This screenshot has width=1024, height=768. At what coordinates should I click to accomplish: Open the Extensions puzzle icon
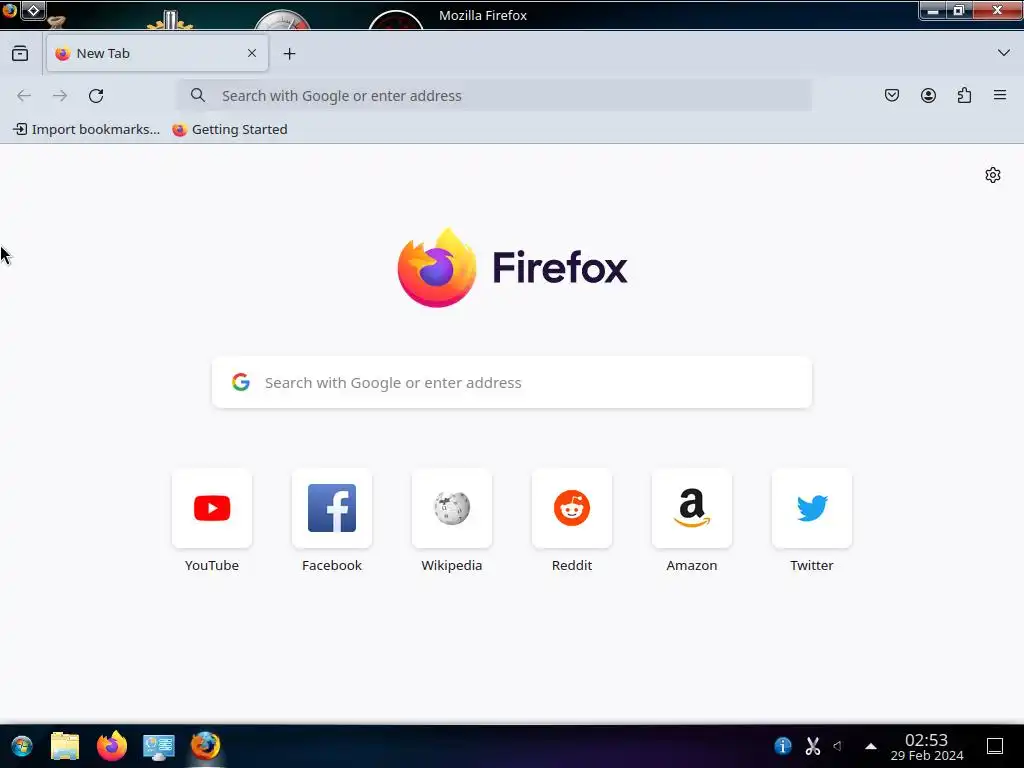[x=964, y=96]
